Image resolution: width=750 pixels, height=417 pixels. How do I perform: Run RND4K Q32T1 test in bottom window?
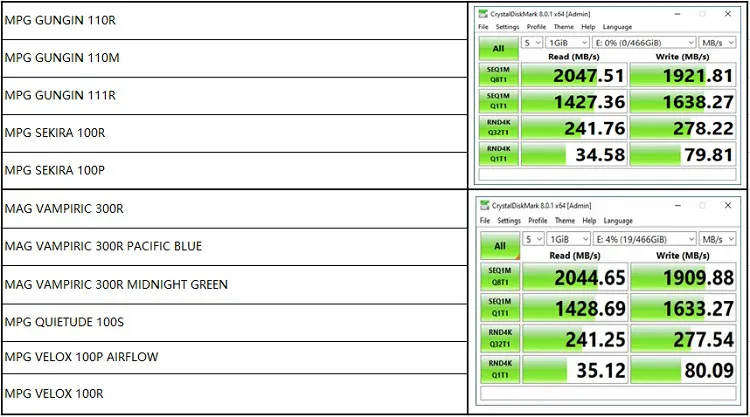tap(500, 338)
